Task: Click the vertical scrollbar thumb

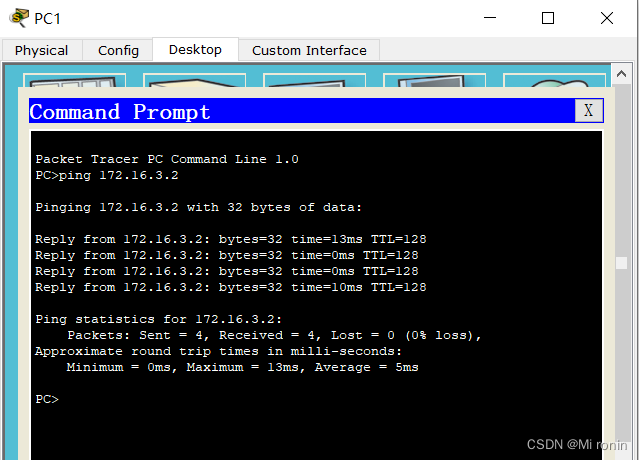Action: coord(621,263)
